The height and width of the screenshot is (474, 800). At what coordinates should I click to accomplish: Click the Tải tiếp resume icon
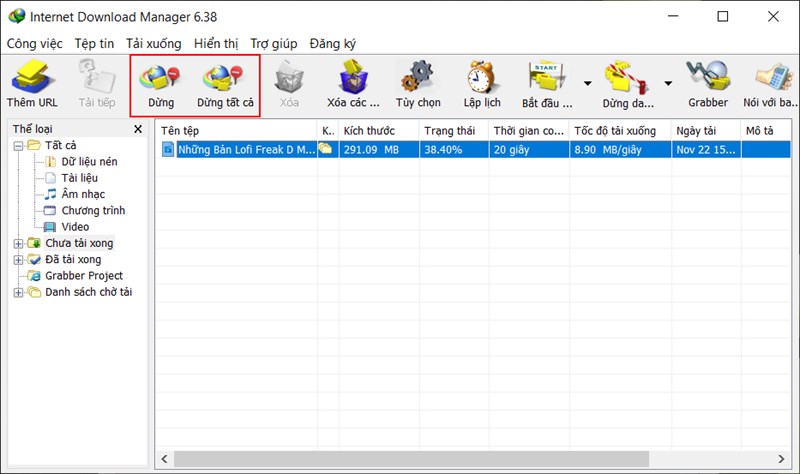click(97, 77)
